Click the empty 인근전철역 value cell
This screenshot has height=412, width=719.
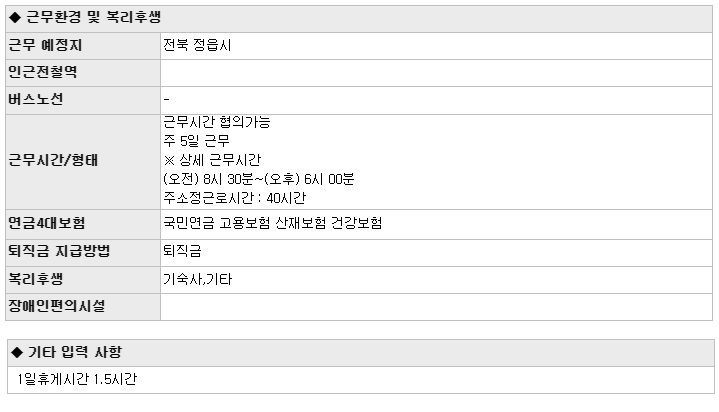coord(436,73)
